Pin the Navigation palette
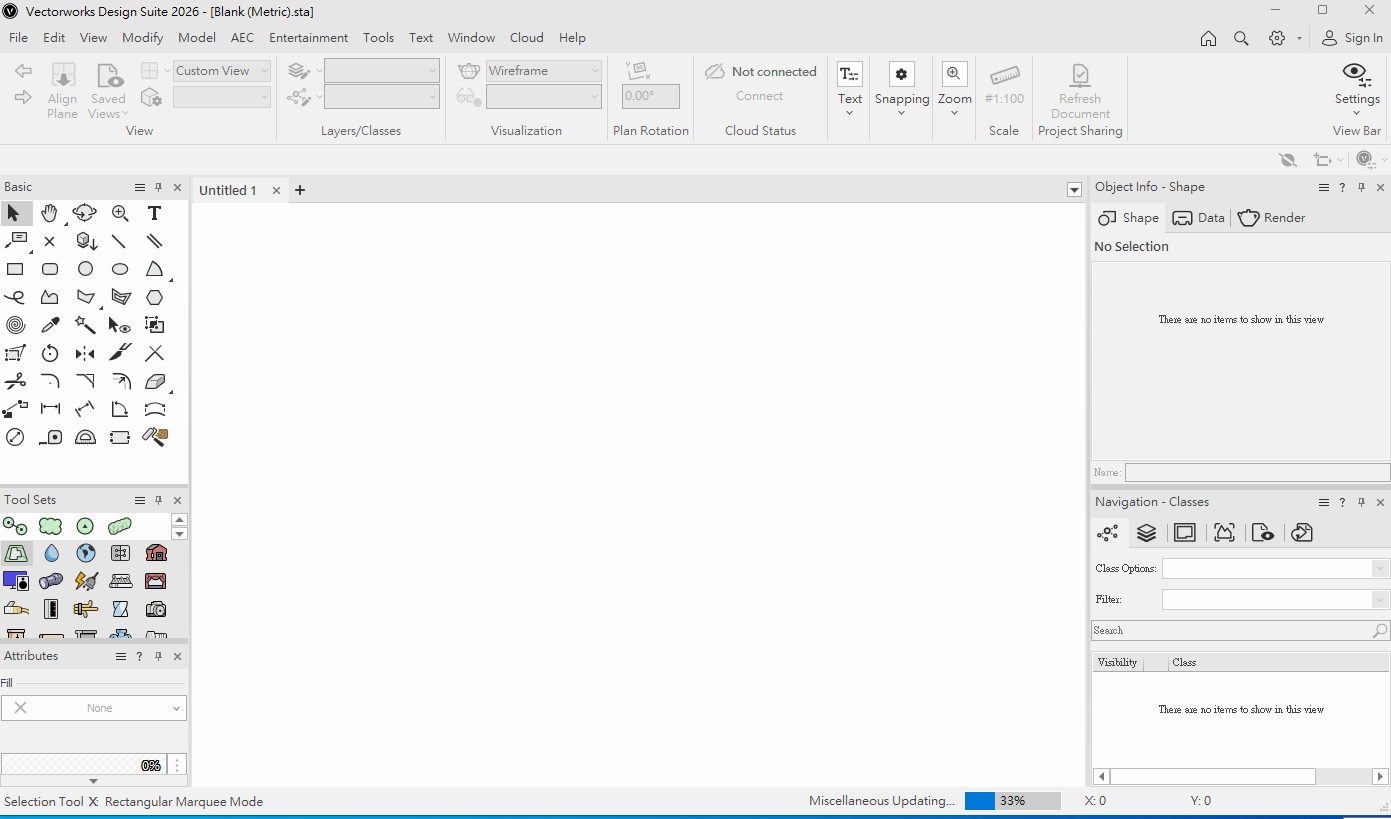This screenshot has height=819, width=1391. 1361,502
